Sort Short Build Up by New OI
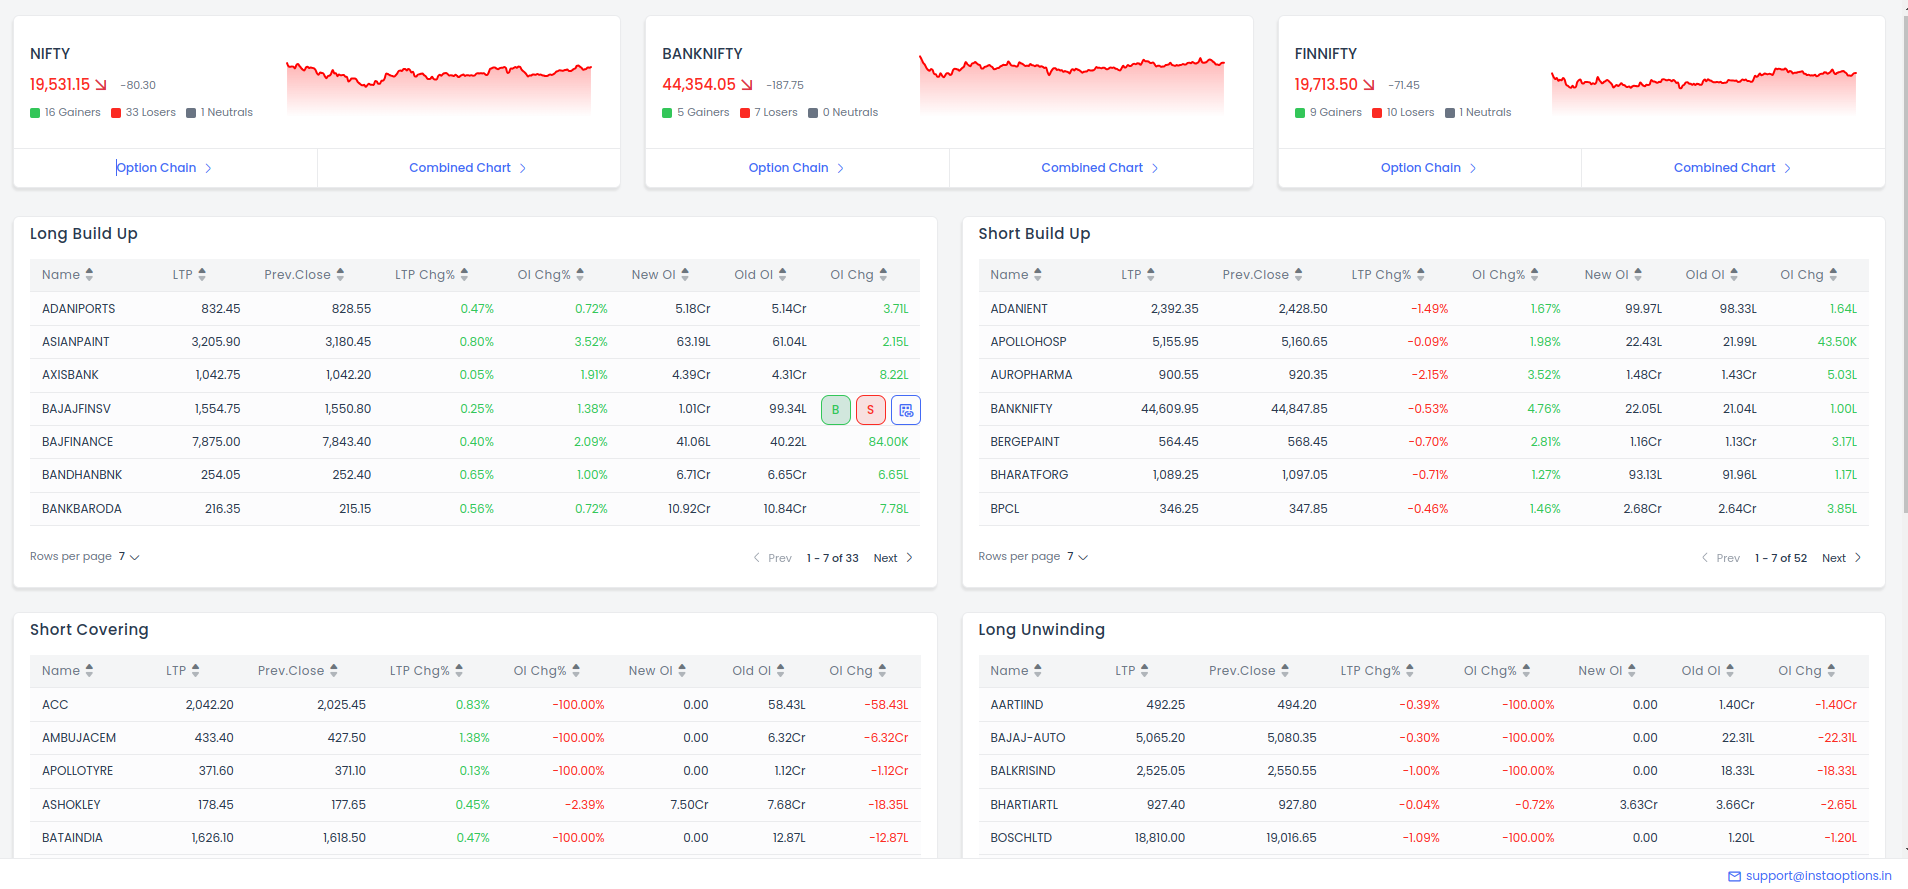1908x889 pixels. point(1613,275)
